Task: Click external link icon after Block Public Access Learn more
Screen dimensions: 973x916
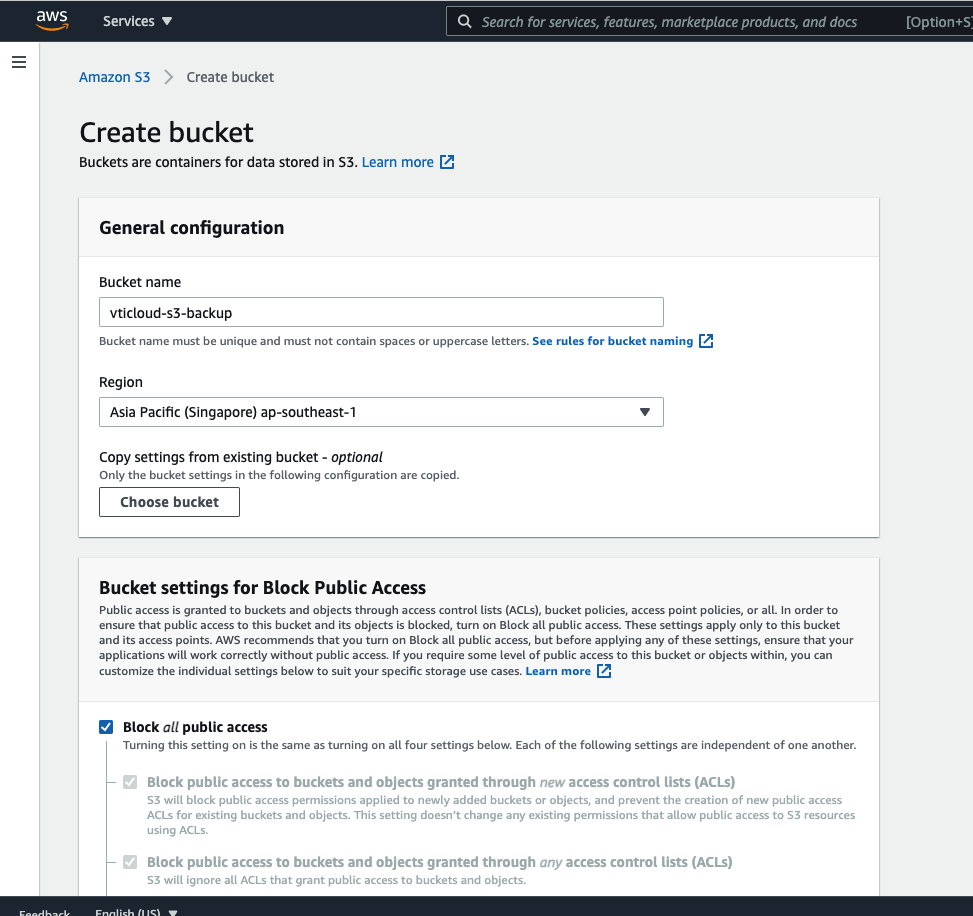Action: point(604,671)
